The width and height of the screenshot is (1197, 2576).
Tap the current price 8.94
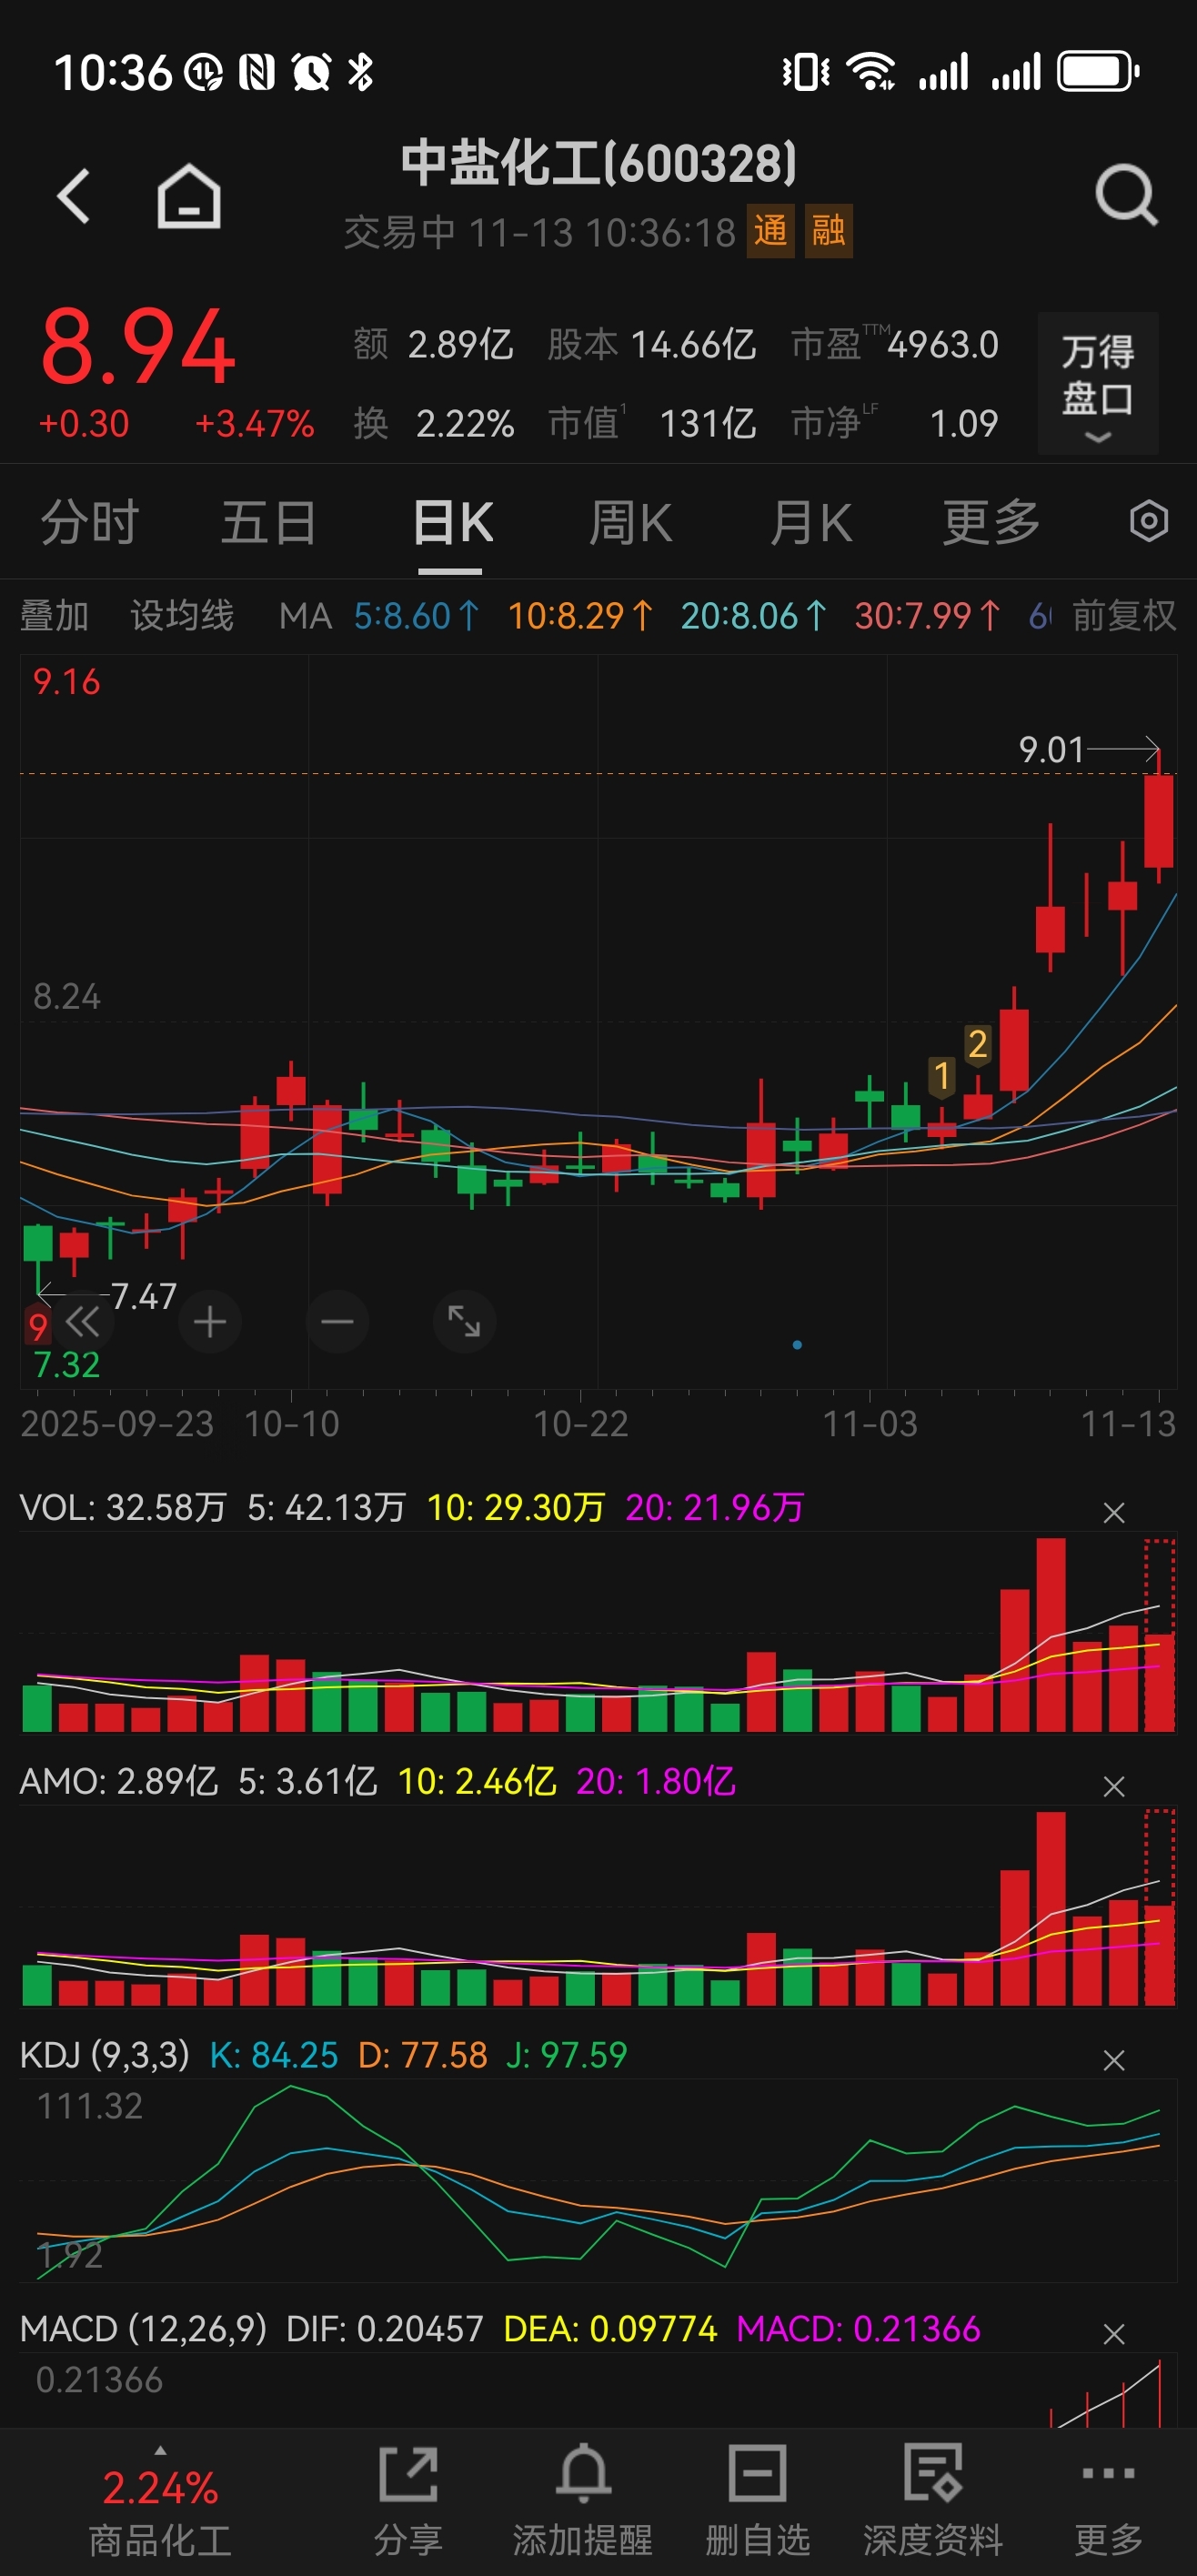[x=138, y=347]
